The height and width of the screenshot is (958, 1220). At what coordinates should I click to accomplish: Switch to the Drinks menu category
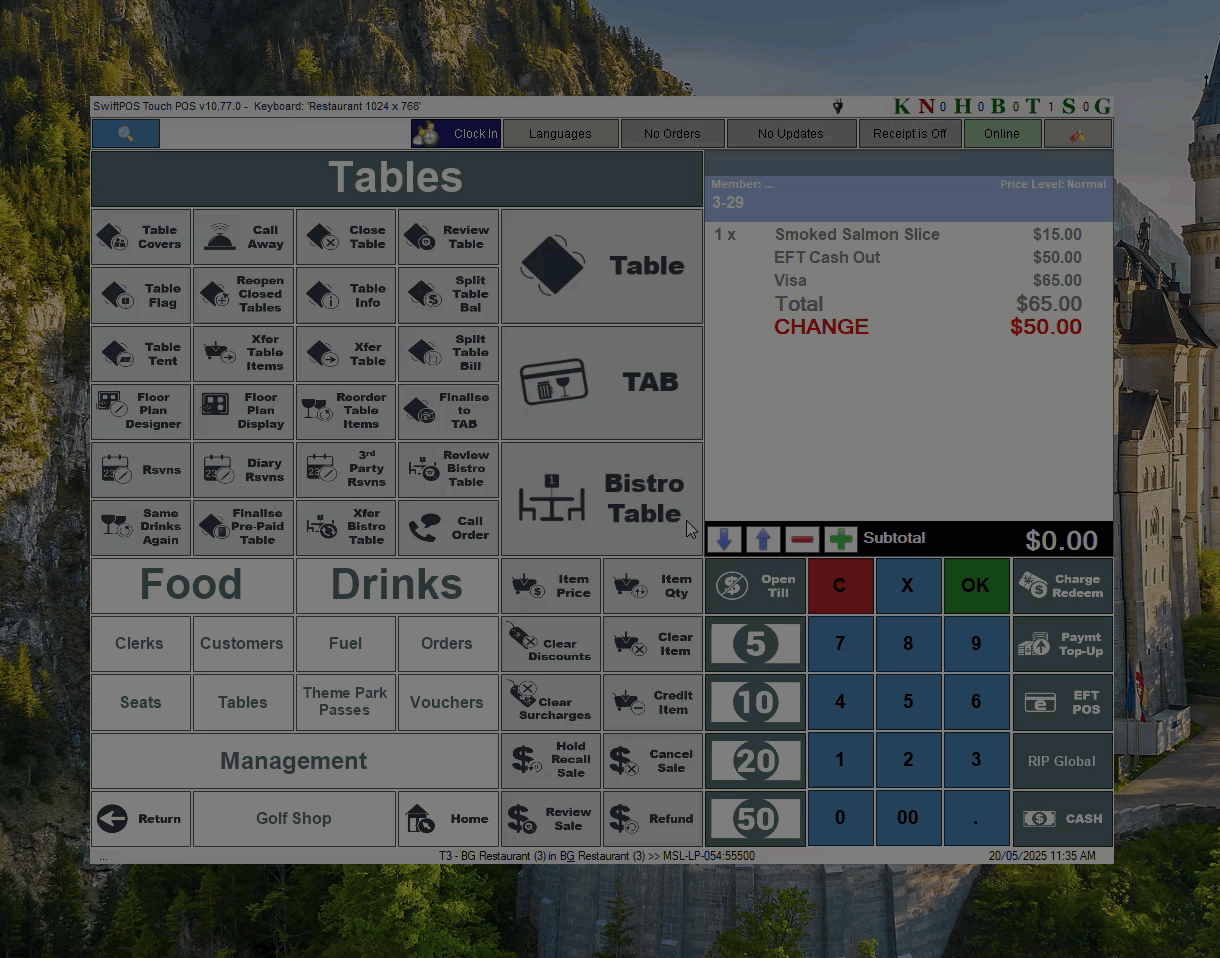tap(397, 585)
